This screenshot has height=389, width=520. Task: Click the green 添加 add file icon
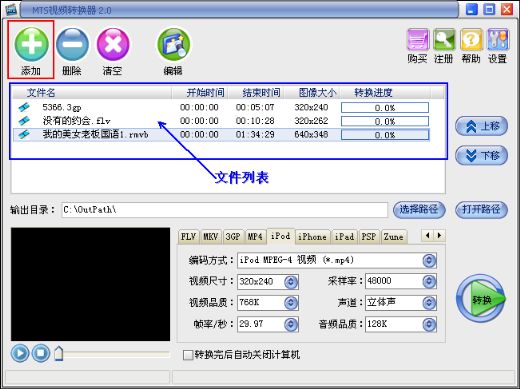(31, 45)
